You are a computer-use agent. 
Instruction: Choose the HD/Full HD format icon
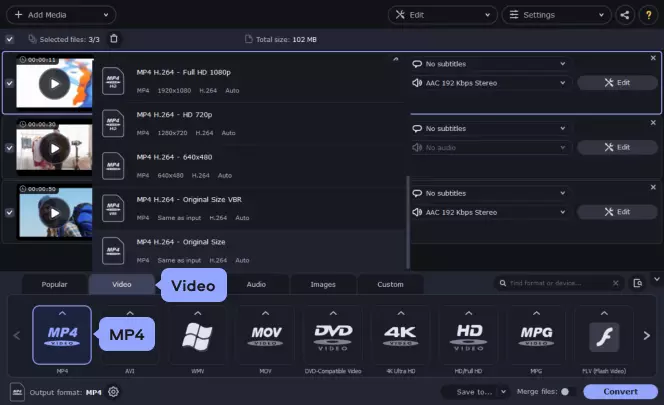[x=468, y=335]
